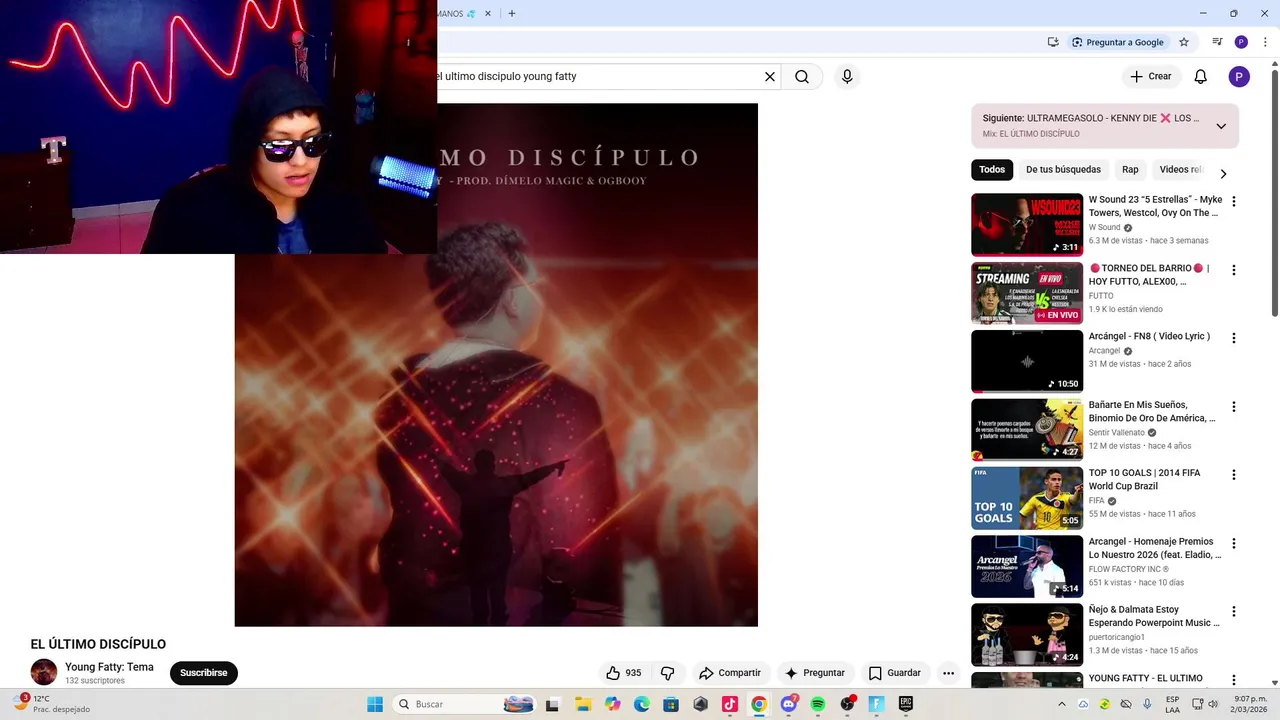1280x720 pixels.
Task: Open options menu for W Sound 23 video
Action: pos(1233,202)
